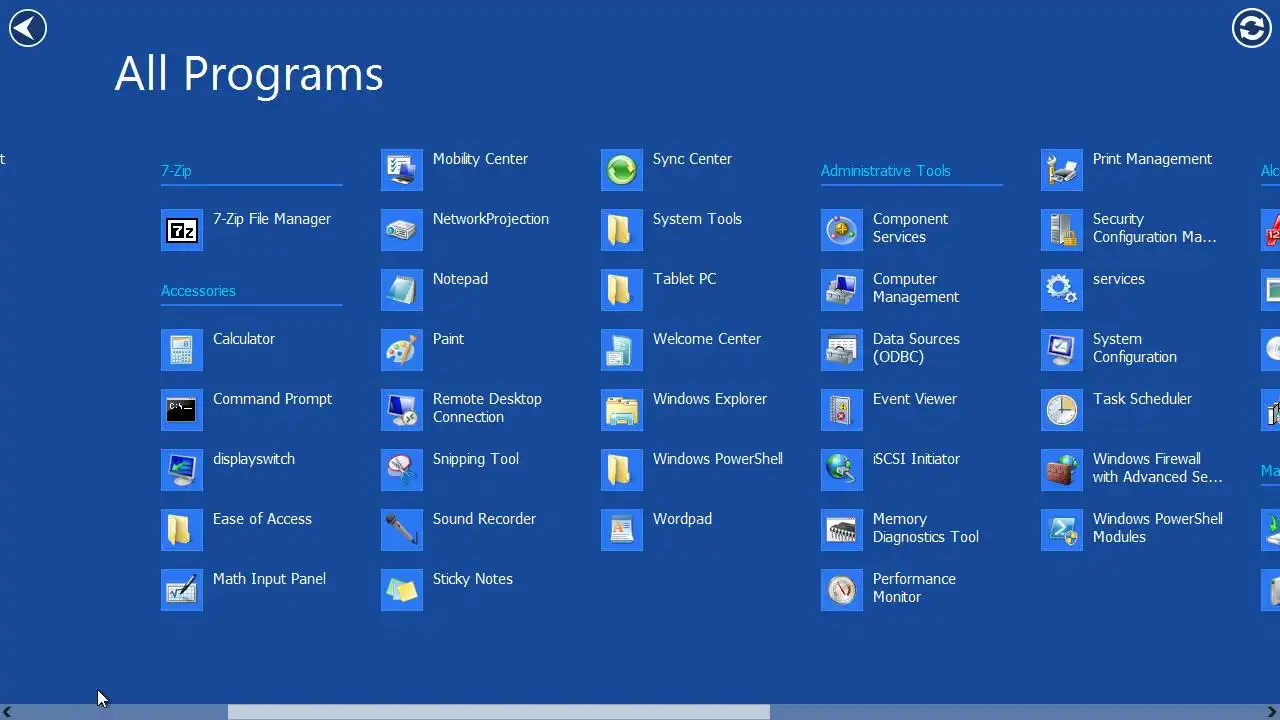Click the Memory Diagnostics Tool icon
The width and height of the screenshot is (1280, 720).
(842, 530)
